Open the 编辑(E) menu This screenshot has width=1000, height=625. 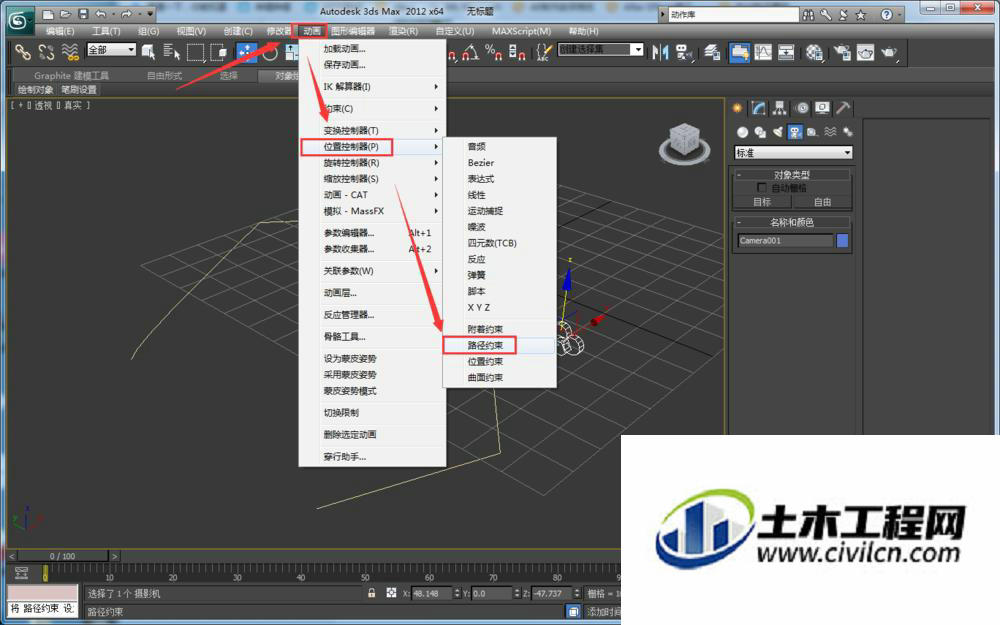[60, 31]
